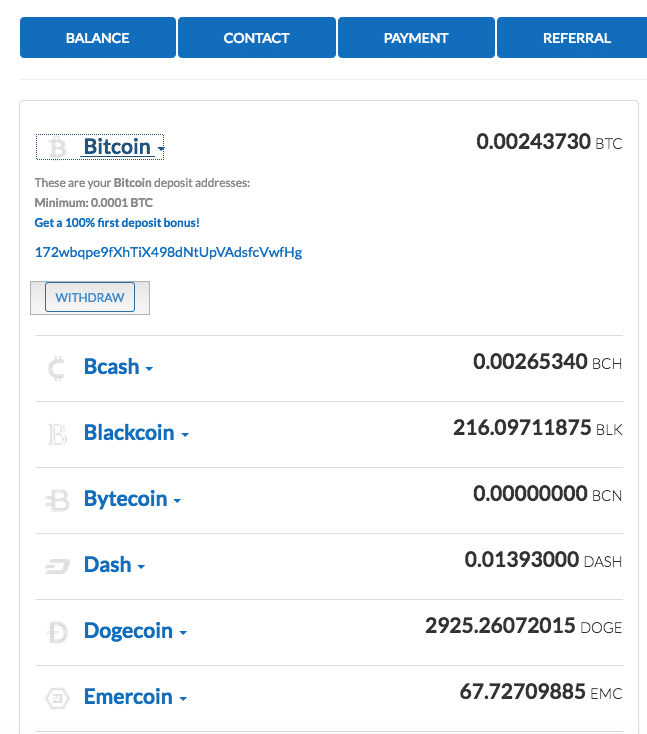Click the Bytecoin coin icon

pos(57,500)
